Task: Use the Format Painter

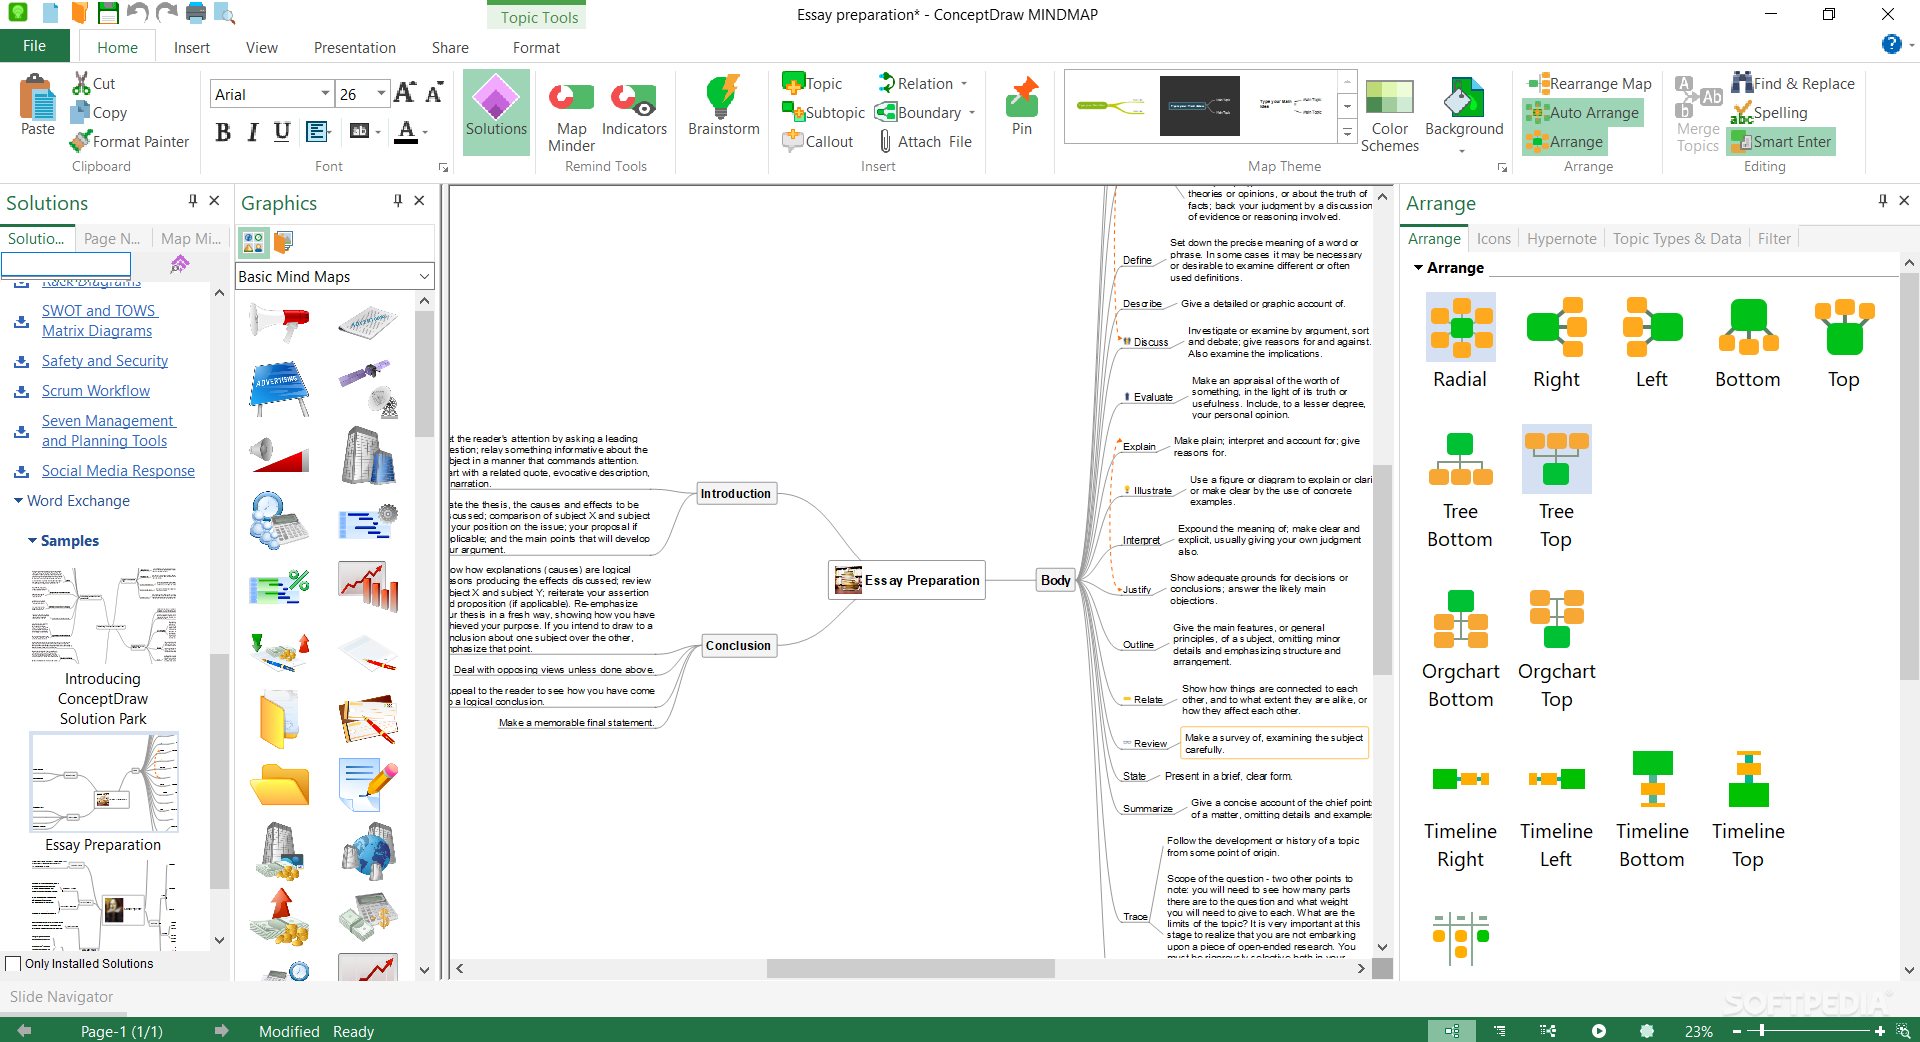Action: [129, 142]
